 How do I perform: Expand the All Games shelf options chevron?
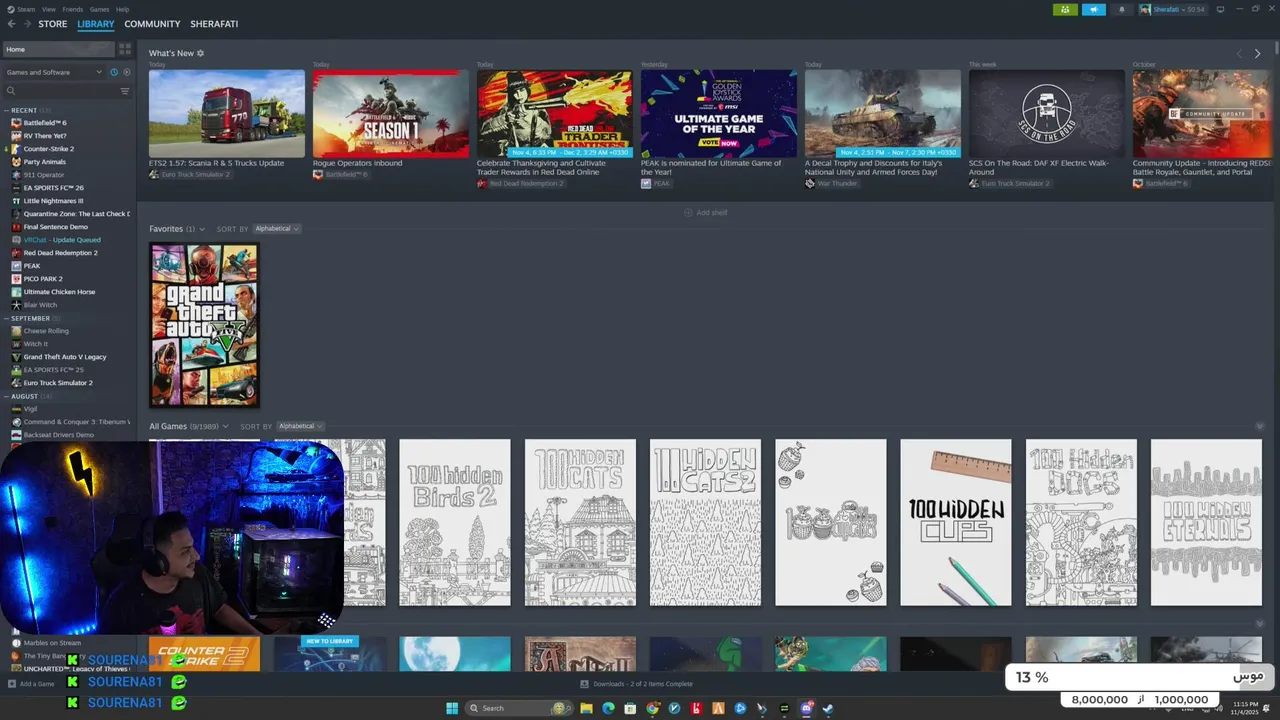pos(226,426)
